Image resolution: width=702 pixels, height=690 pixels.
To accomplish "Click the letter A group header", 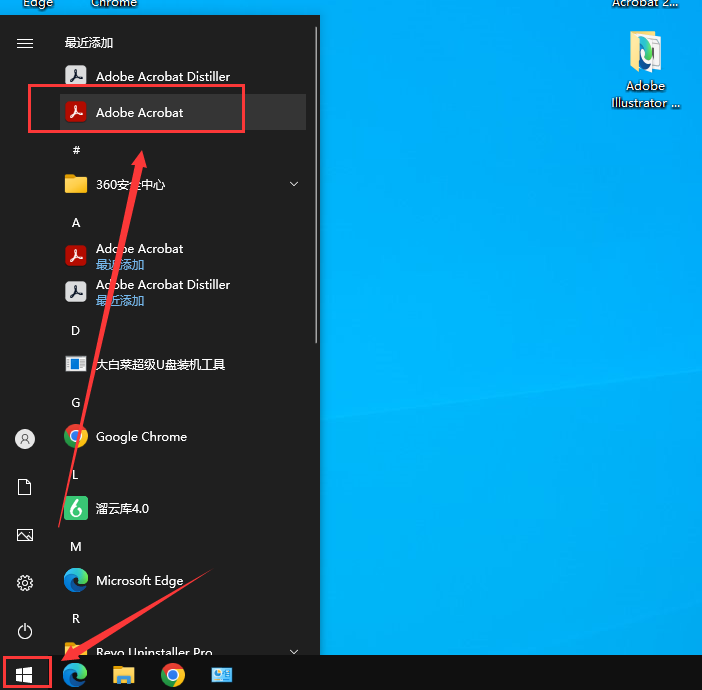I will [75, 222].
